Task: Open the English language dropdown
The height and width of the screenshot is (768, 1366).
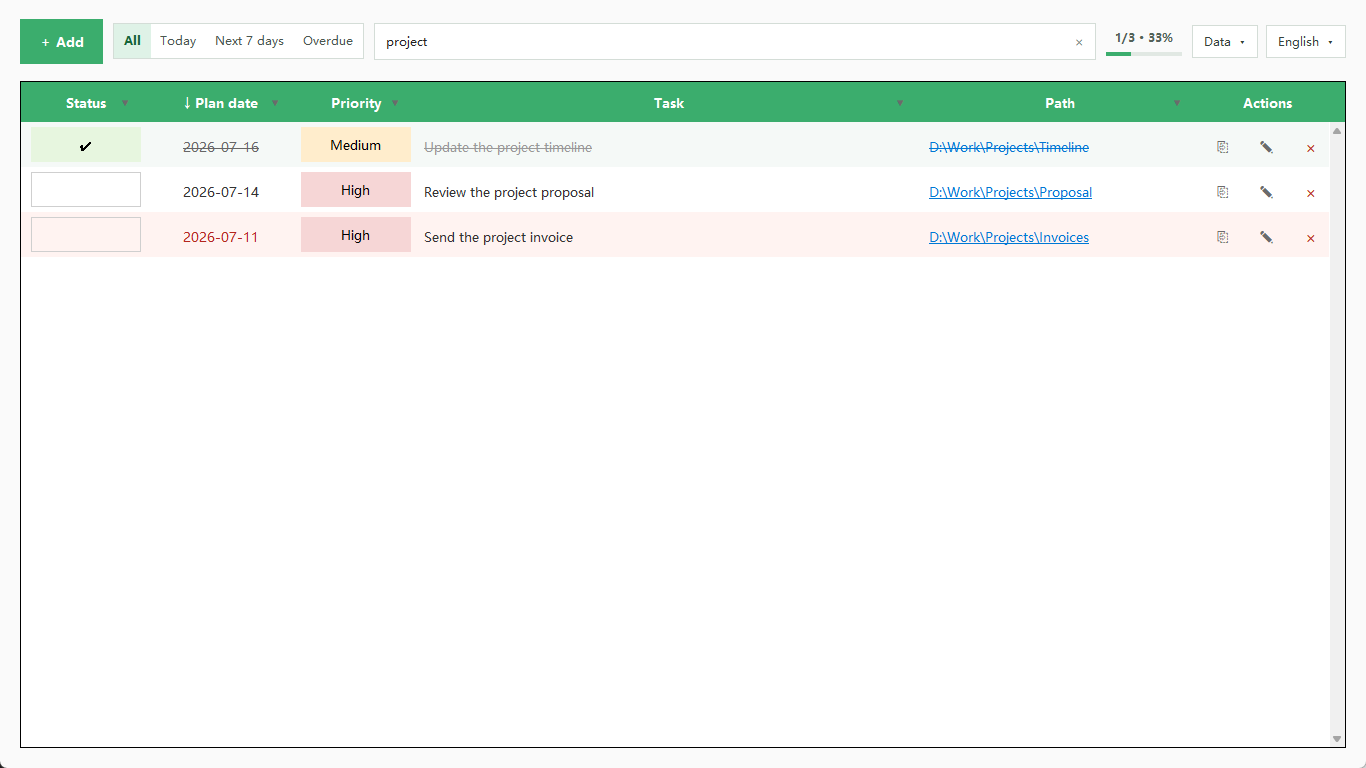Action: (1305, 42)
